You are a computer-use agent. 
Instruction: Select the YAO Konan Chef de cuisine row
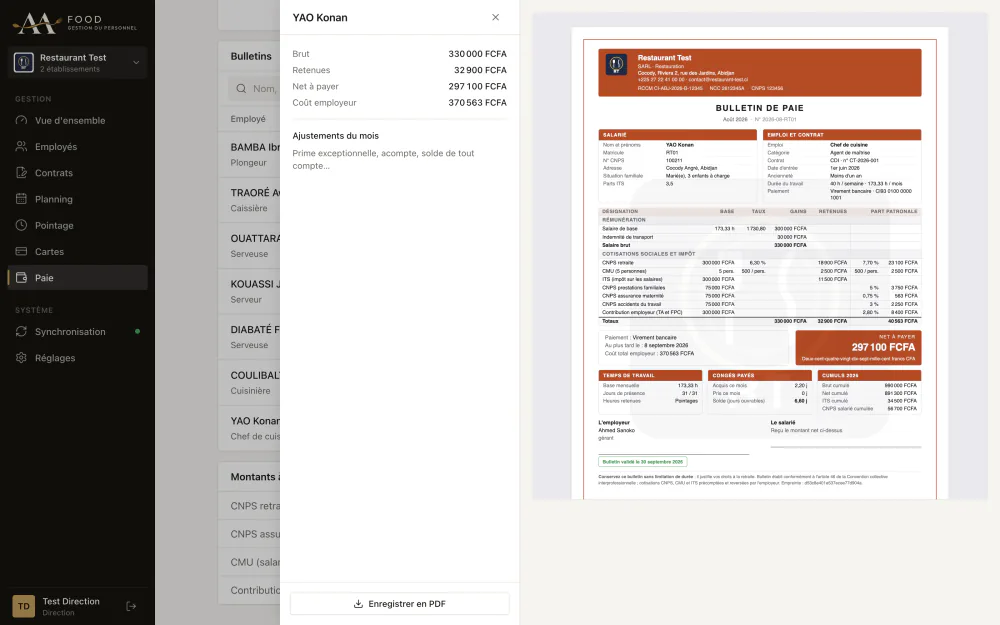coord(250,428)
